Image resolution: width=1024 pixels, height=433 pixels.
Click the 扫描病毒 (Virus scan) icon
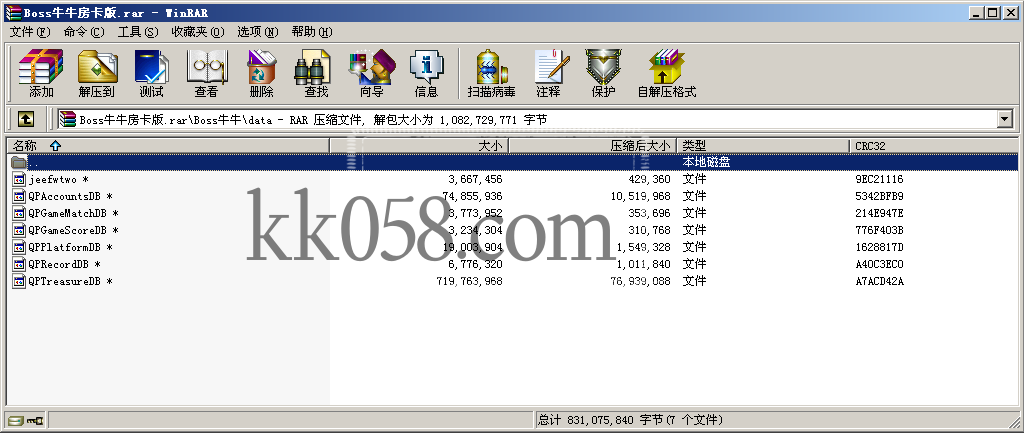(x=492, y=67)
